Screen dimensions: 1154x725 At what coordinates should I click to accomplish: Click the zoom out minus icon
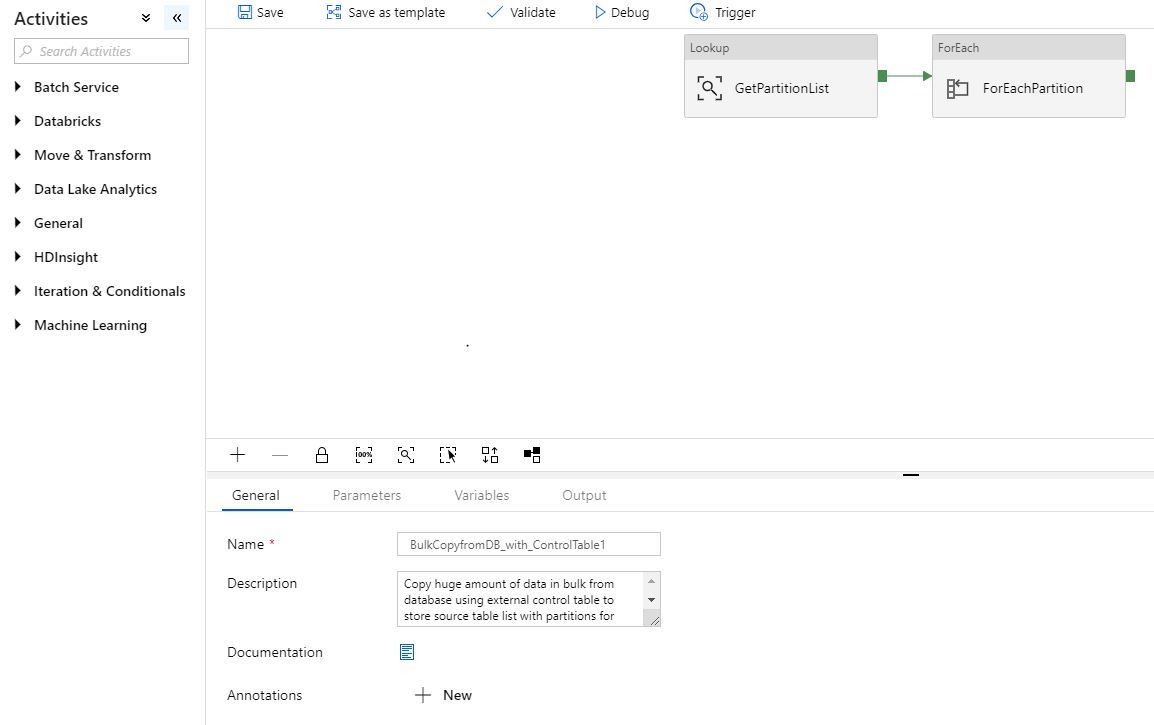(280, 456)
